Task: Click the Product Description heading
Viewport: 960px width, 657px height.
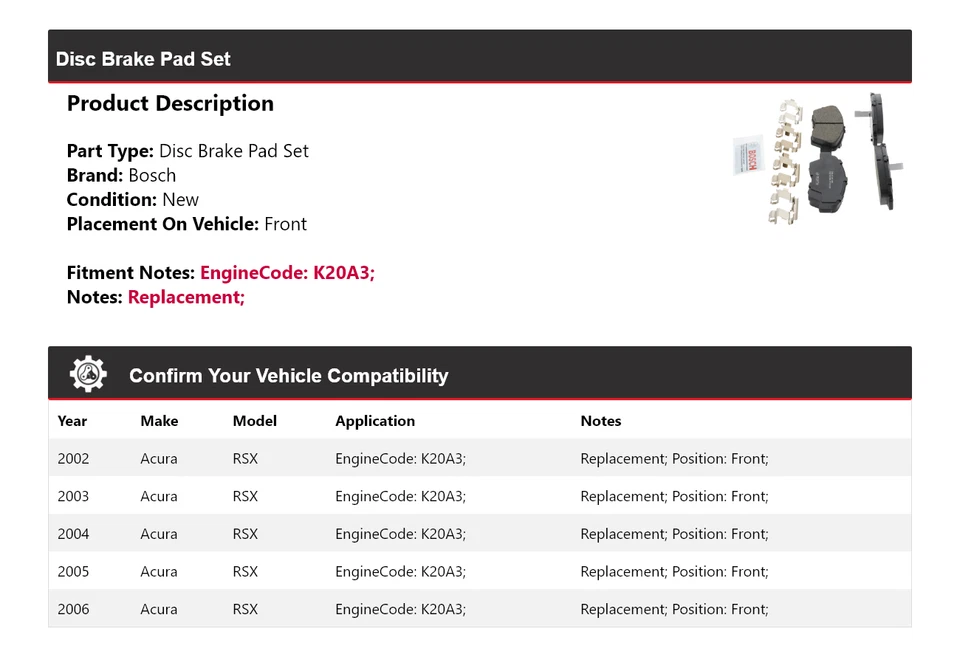Action: point(170,104)
